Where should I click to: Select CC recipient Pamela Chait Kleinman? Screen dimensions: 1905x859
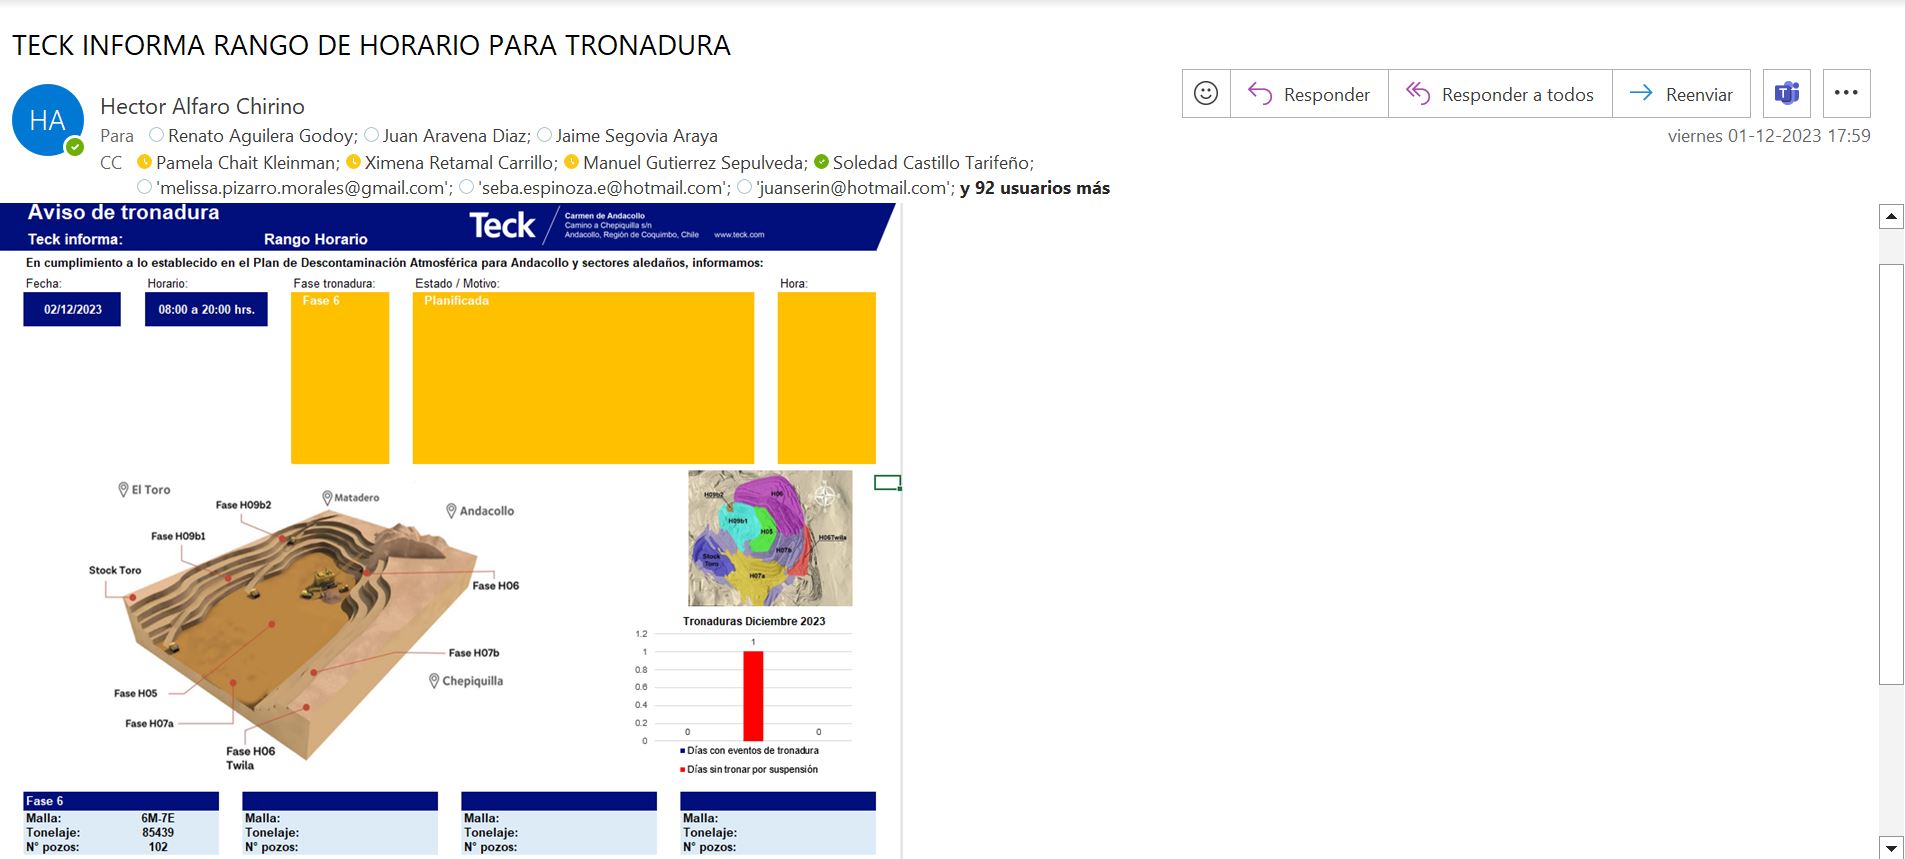click(x=247, y=162)
